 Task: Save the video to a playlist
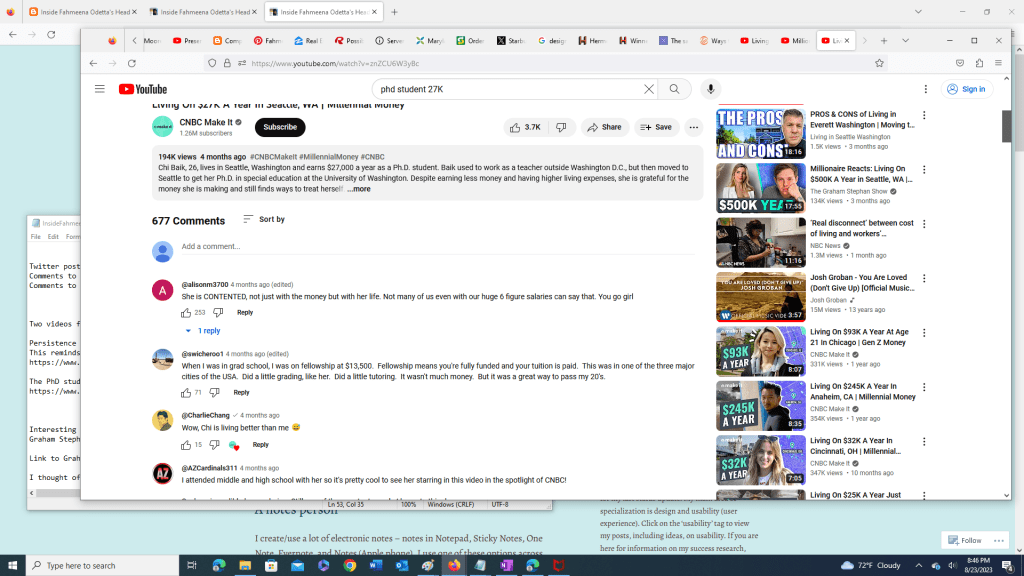point(654,127)
